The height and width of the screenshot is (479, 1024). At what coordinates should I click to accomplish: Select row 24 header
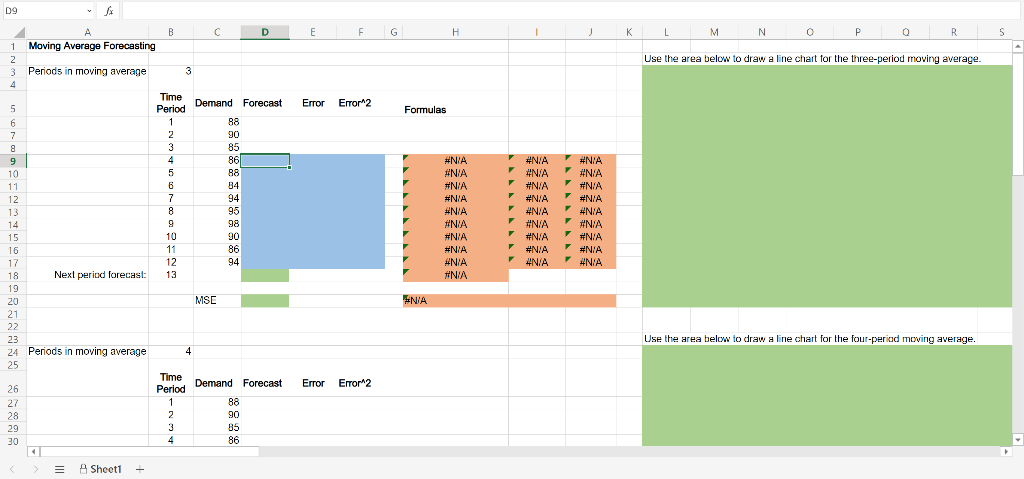pos(13,352)
